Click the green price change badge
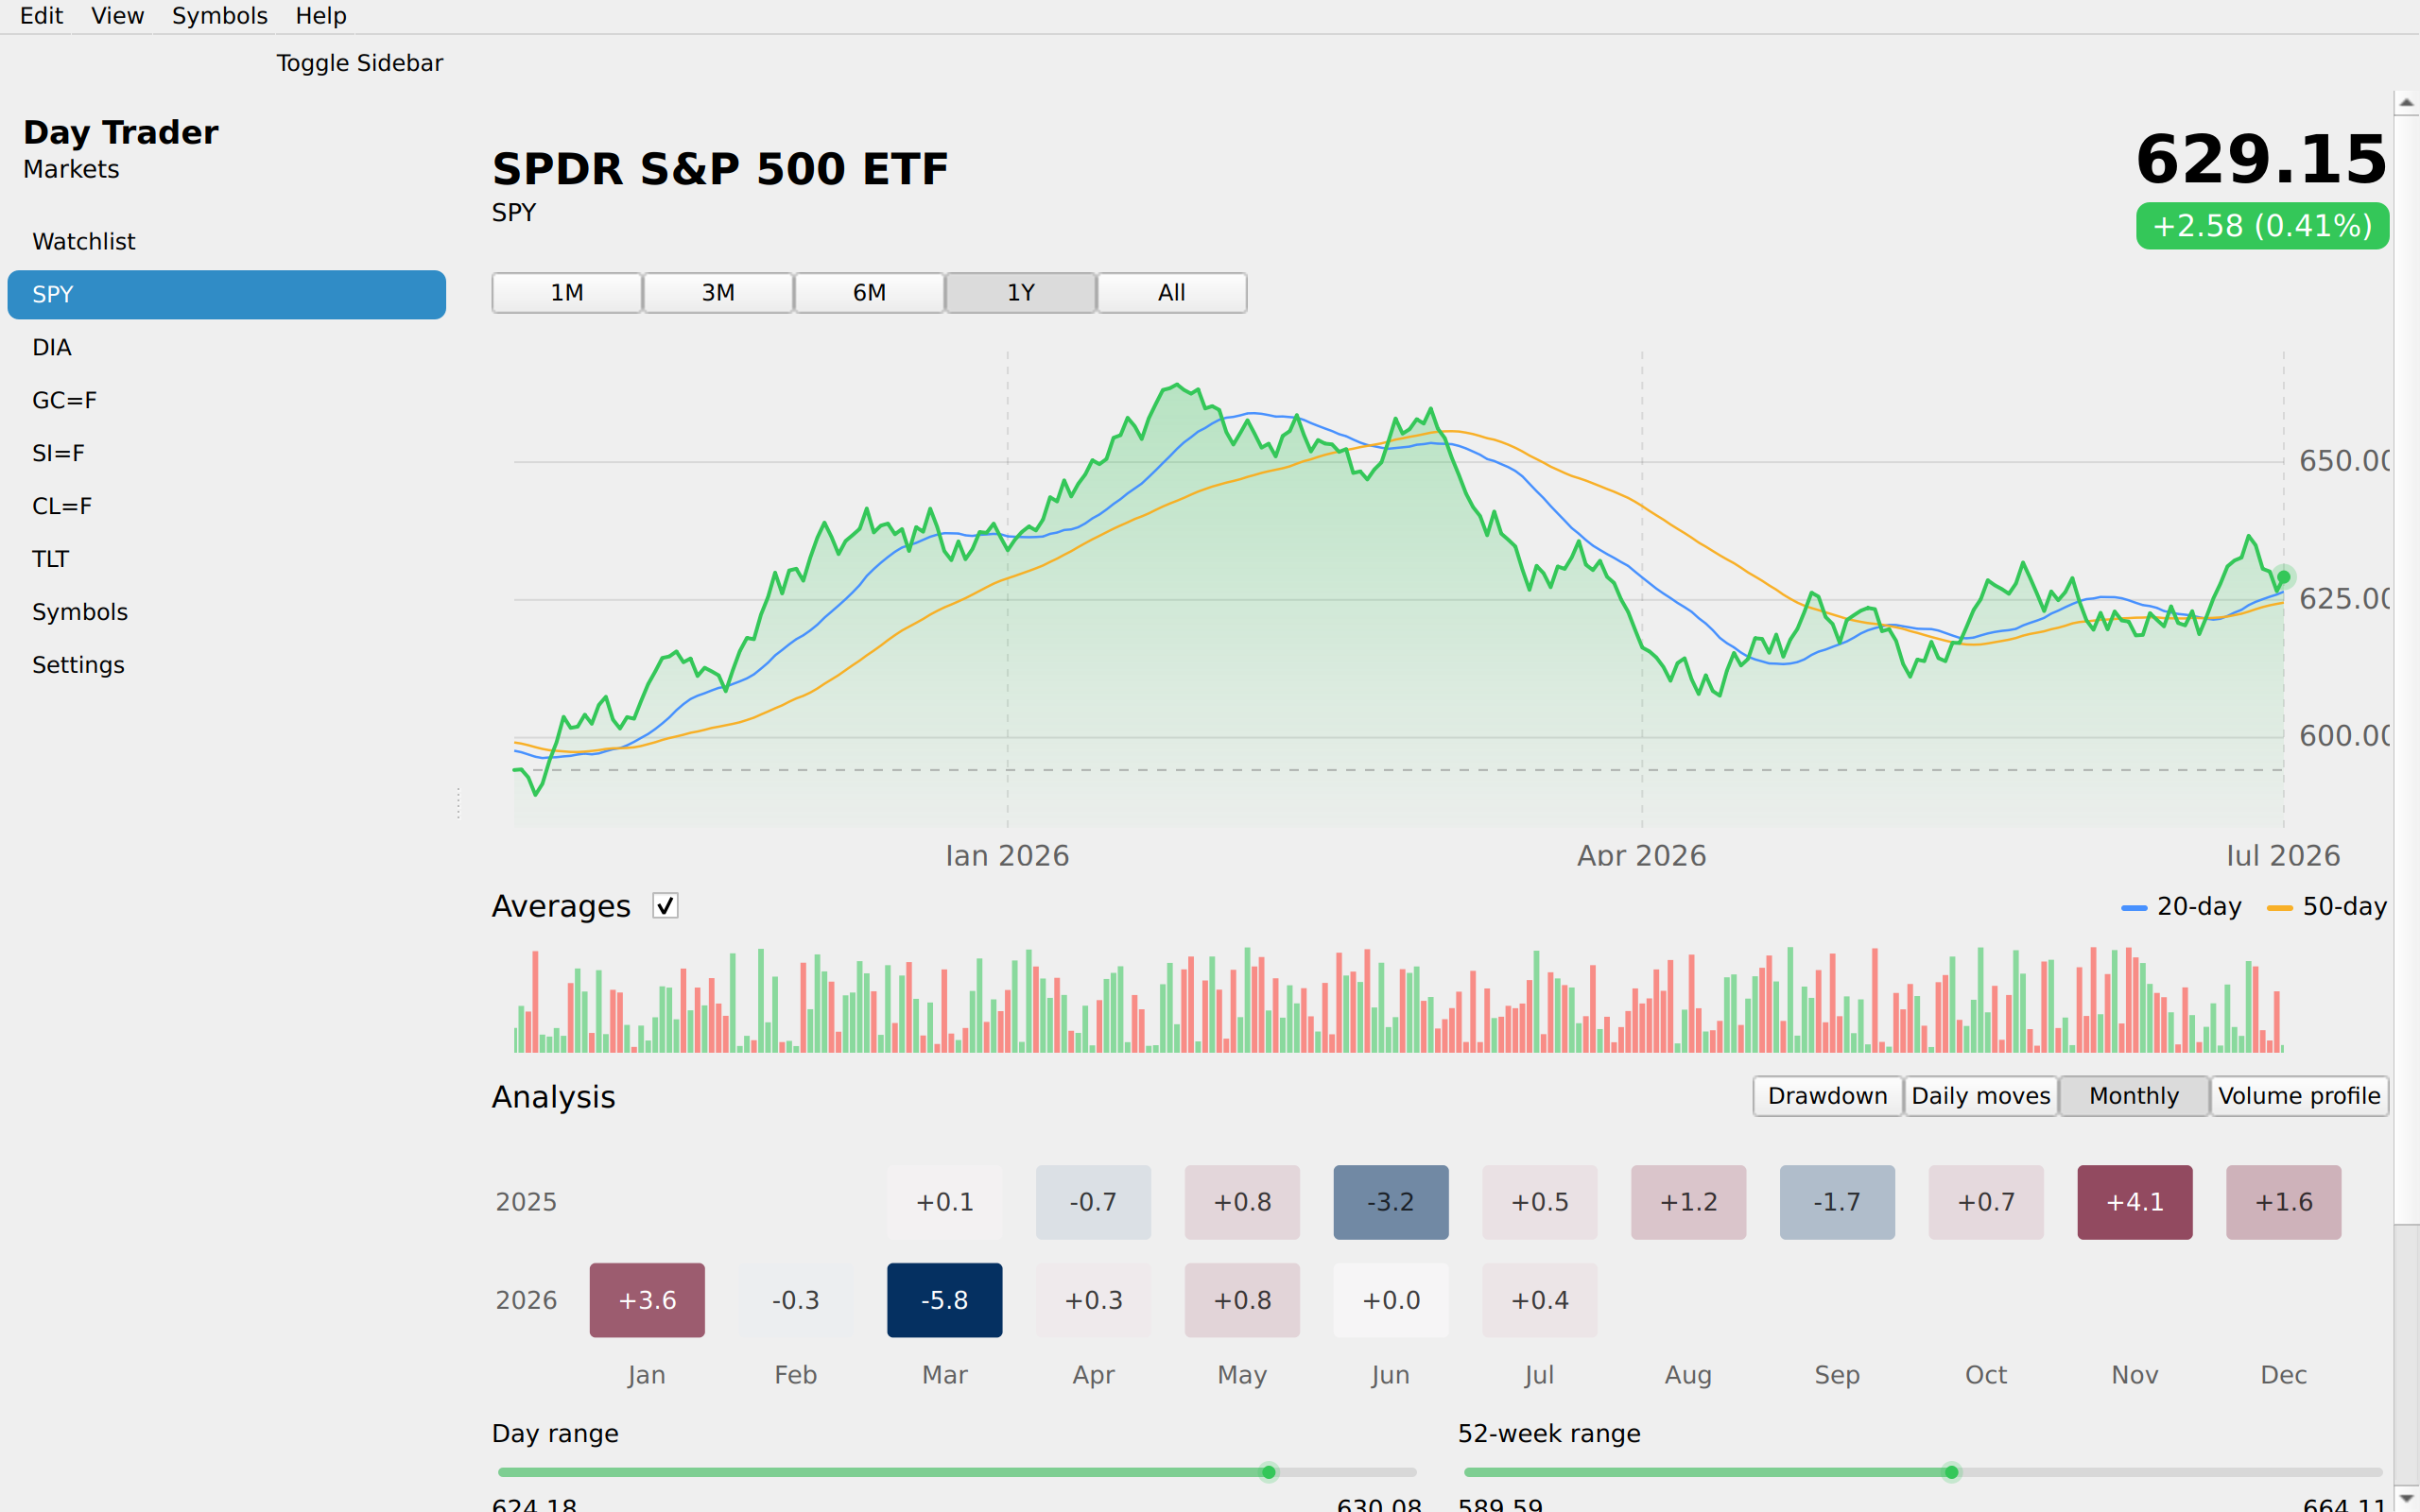Image resolution: width=2420 pixels, height=1512 pixels. pos(2262,226)
